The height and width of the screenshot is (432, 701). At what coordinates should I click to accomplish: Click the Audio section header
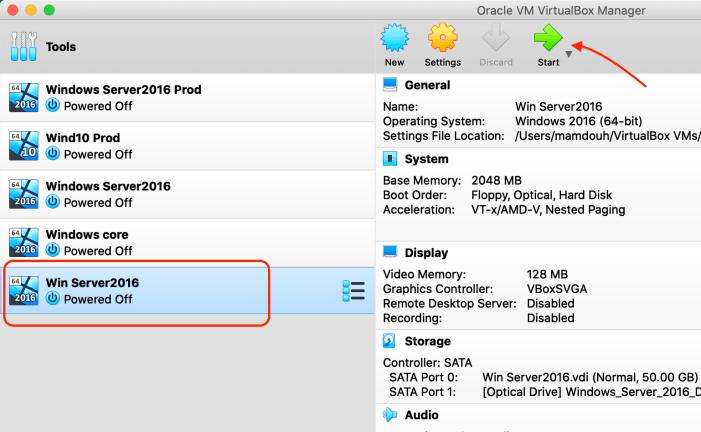pos(422,413)
